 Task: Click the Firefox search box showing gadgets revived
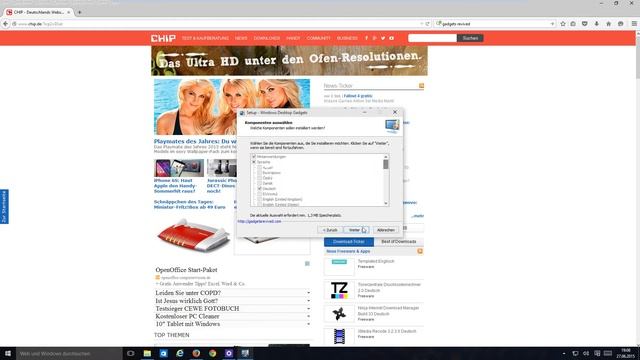(494, 24)
